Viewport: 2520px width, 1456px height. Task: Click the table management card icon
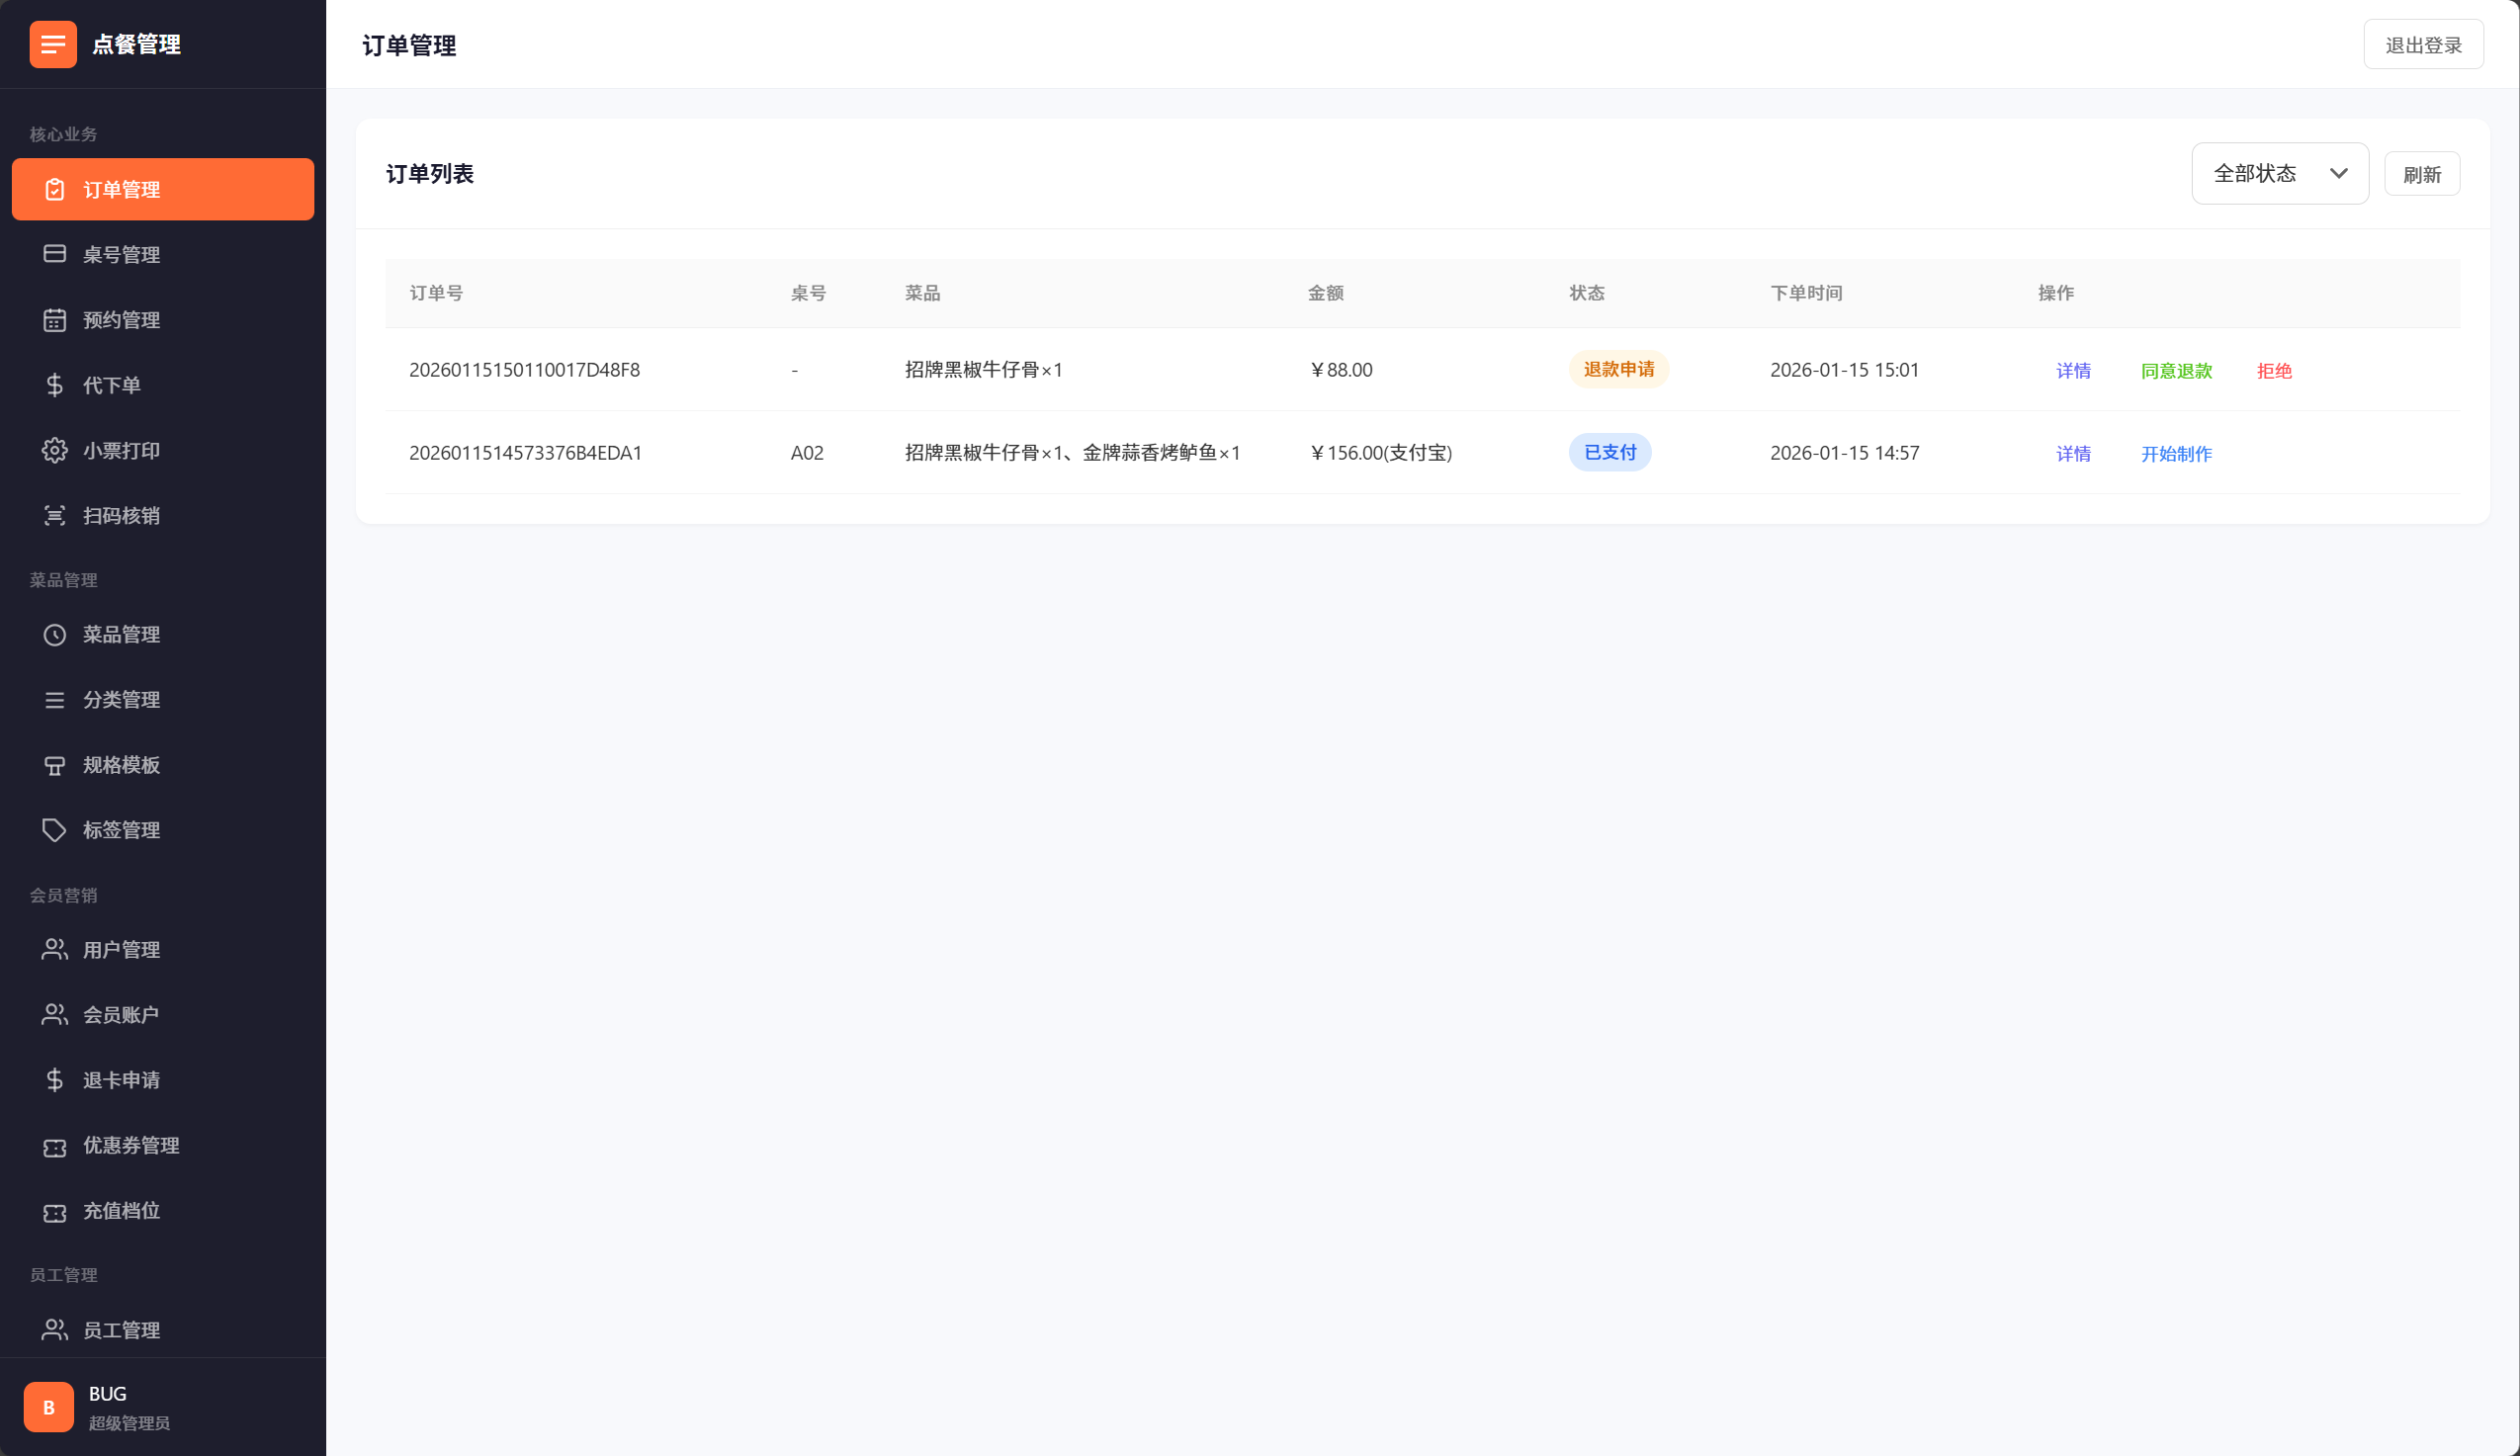coord(55,254)
